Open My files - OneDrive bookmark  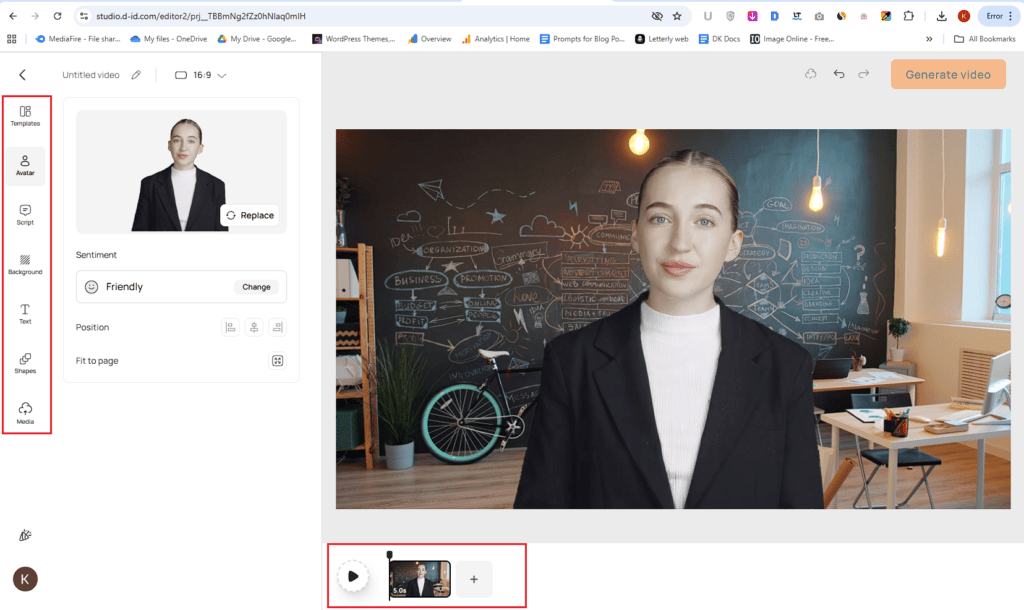pyautogui.click(x=168, y=39)
